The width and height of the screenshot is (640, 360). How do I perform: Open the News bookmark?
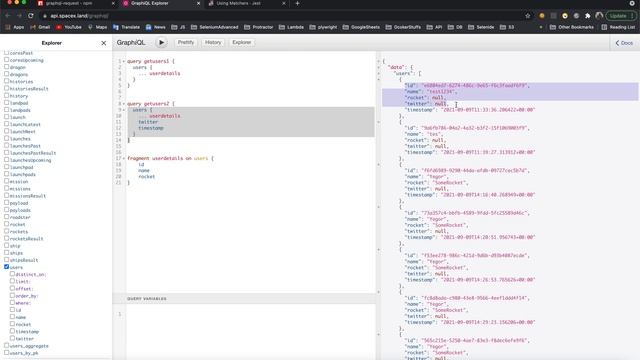point(156,27)
